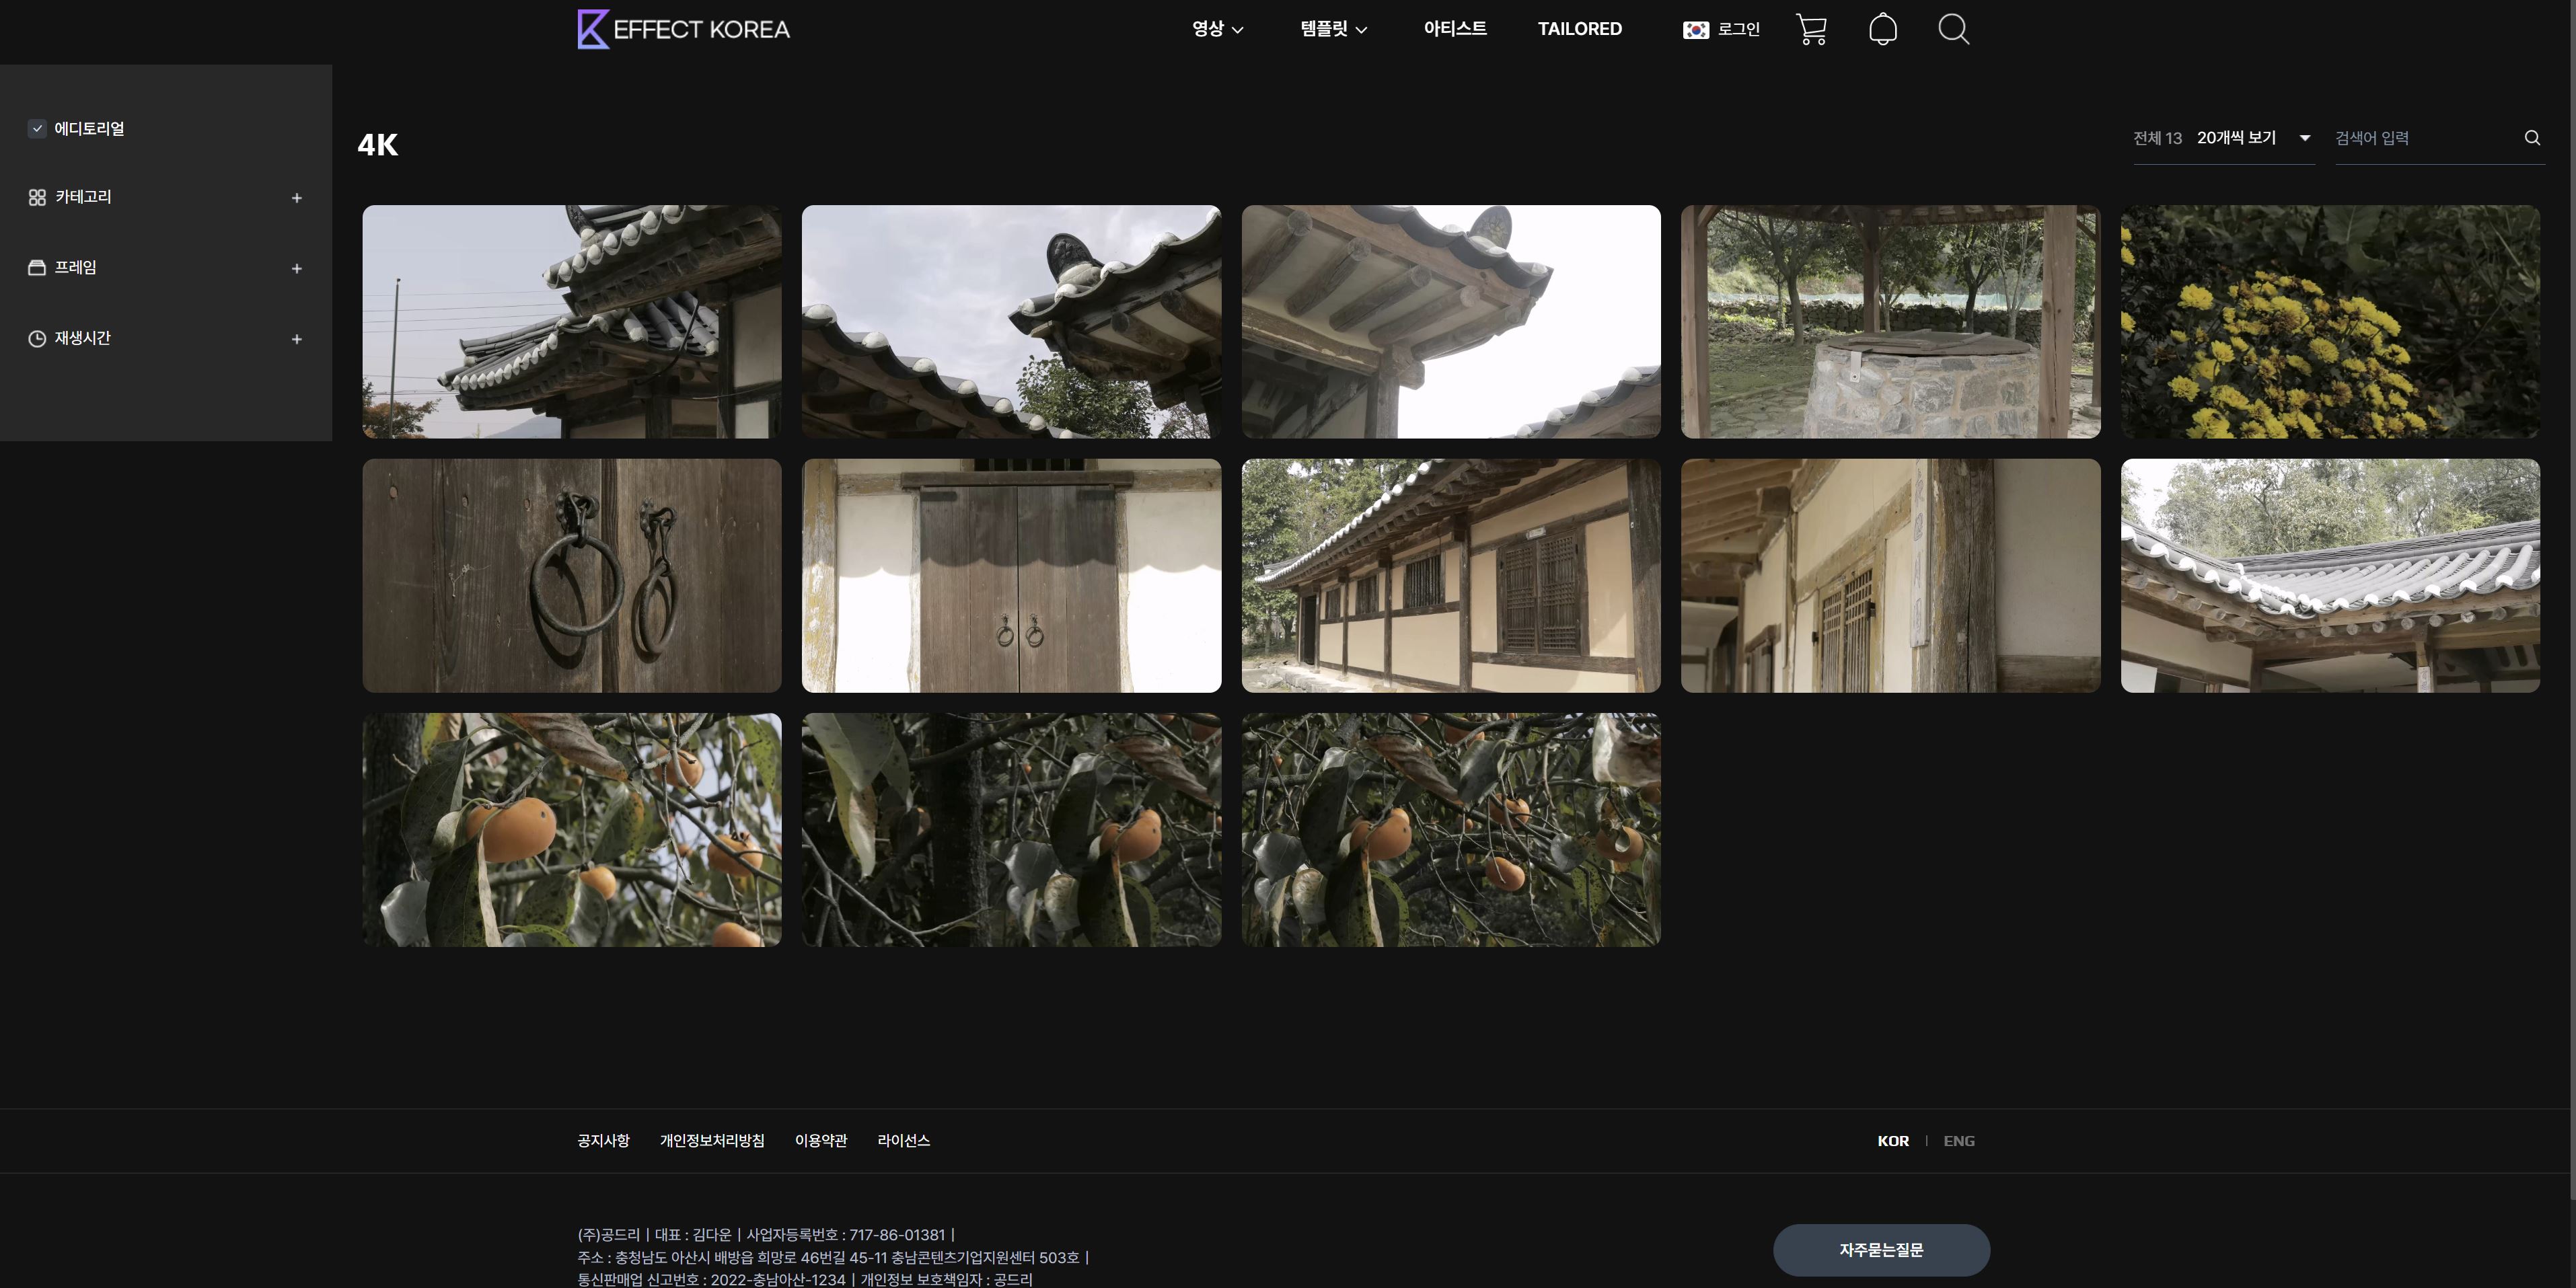Viewport: 2576px width, 1288px height.
Task: Click the 전체 13 count text
Action: 2157,138
